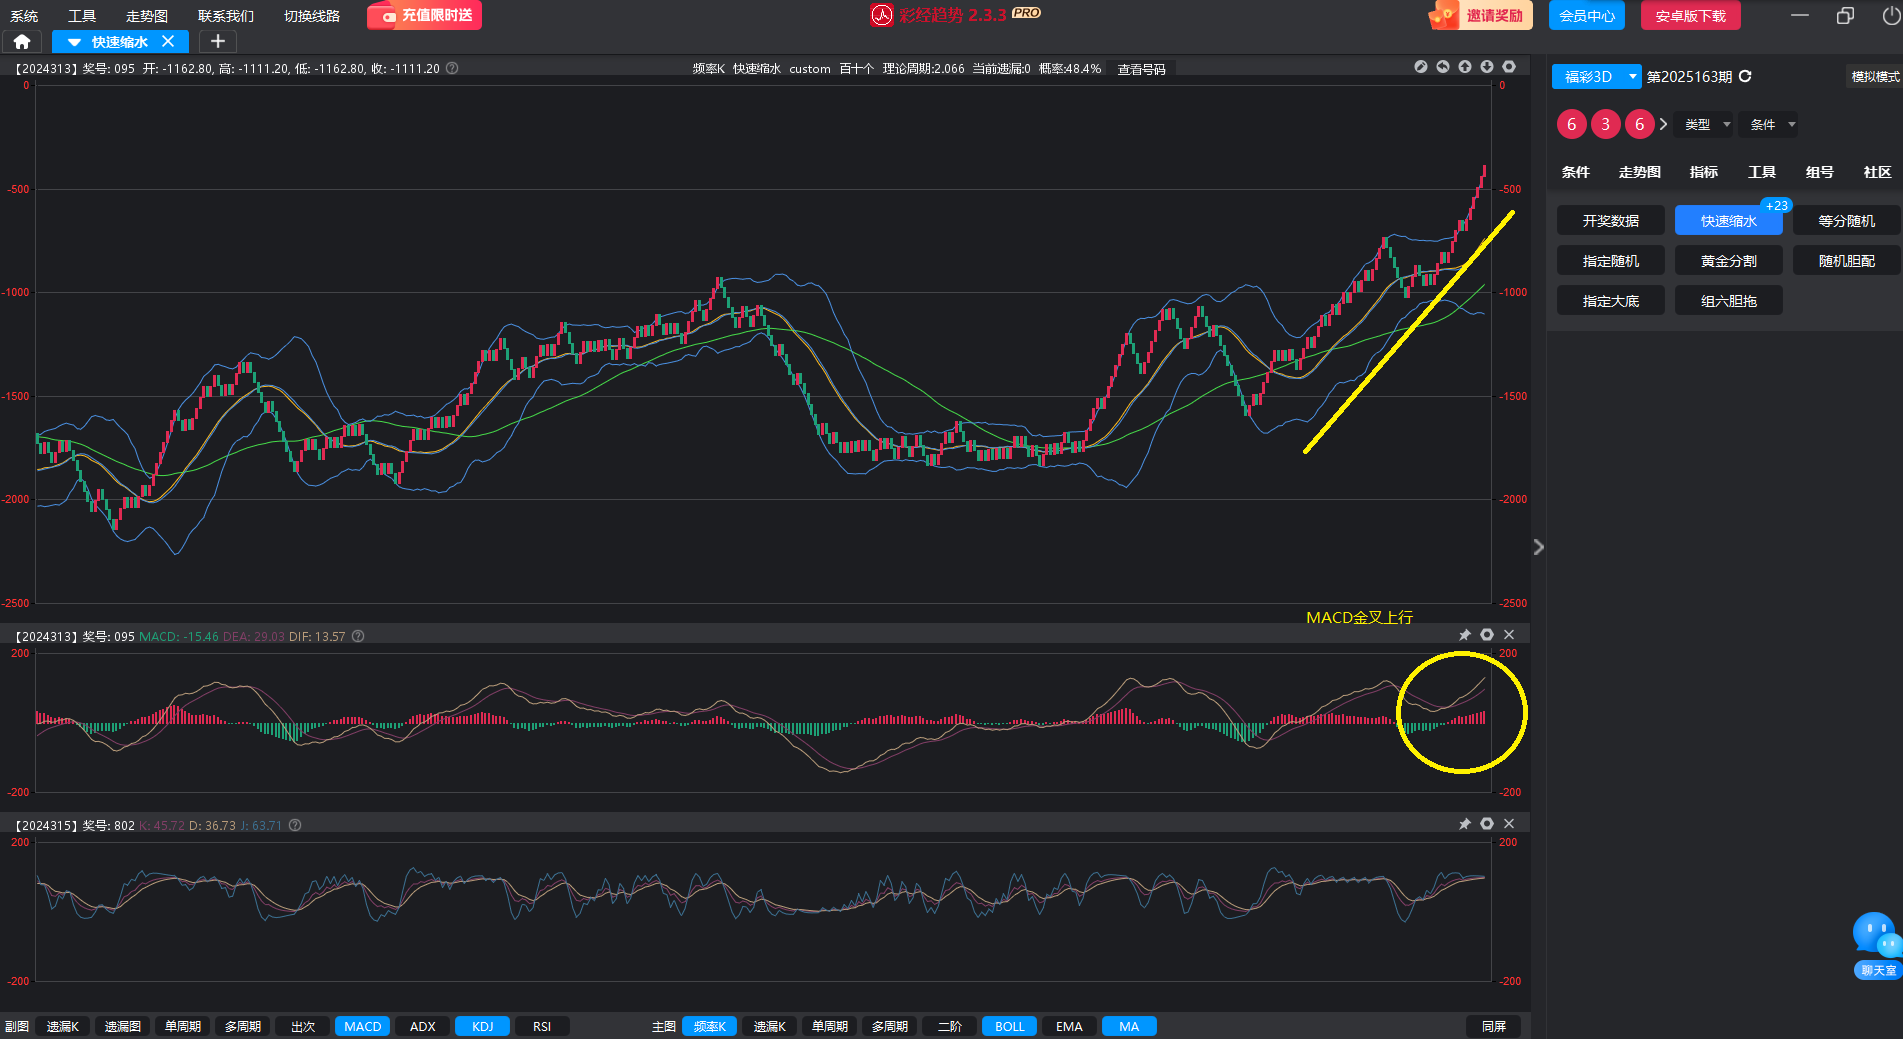The image size is (1903, 1039).
Task: Open 会员中心 member center
Action: (x=1587, y=15)
